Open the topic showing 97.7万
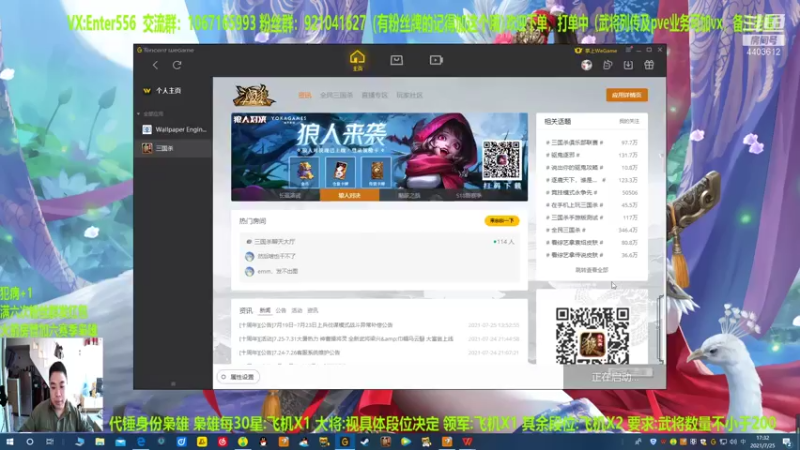Image resolution: width=800 pixels, height=450 pixels. (592, 143)
